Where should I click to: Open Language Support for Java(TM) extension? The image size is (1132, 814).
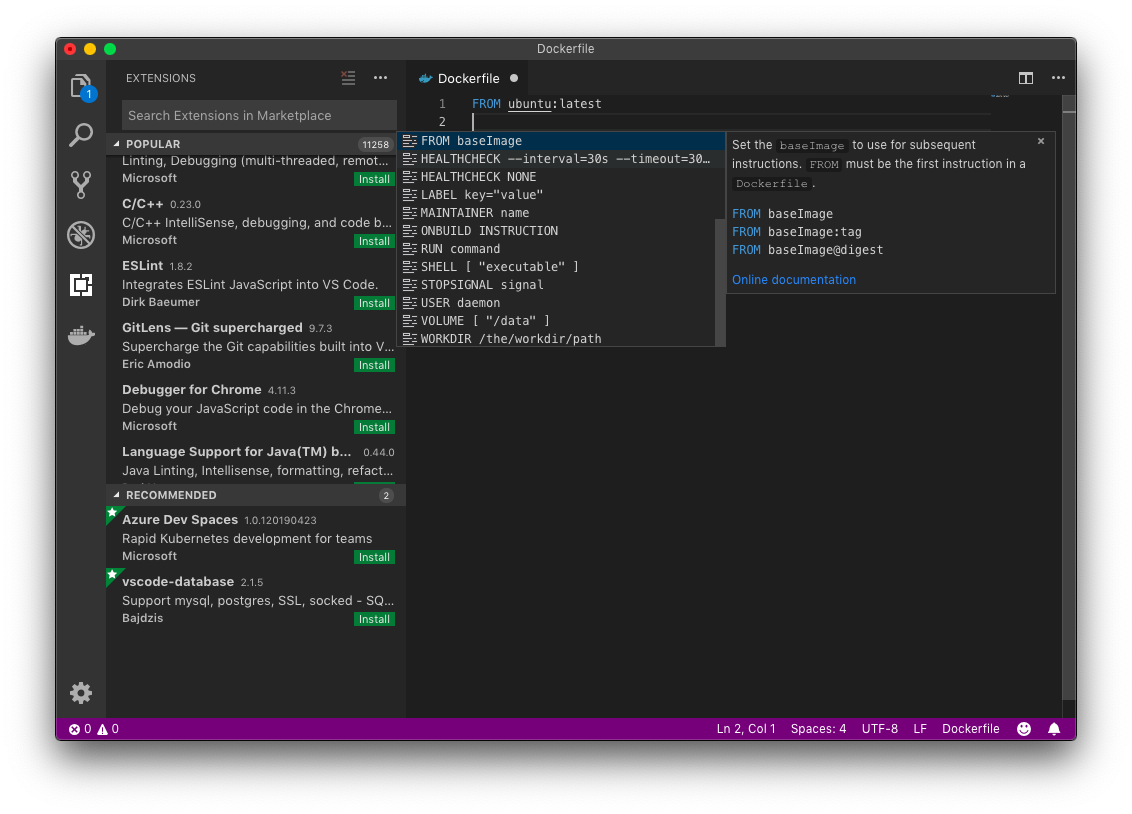(x=256, y=461)
